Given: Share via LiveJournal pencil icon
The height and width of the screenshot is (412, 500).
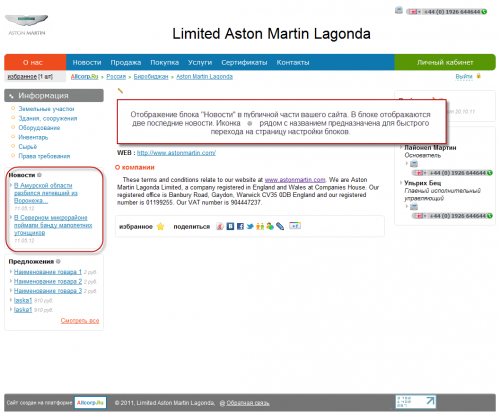Looking at the screenshot, I should [280, 226].
